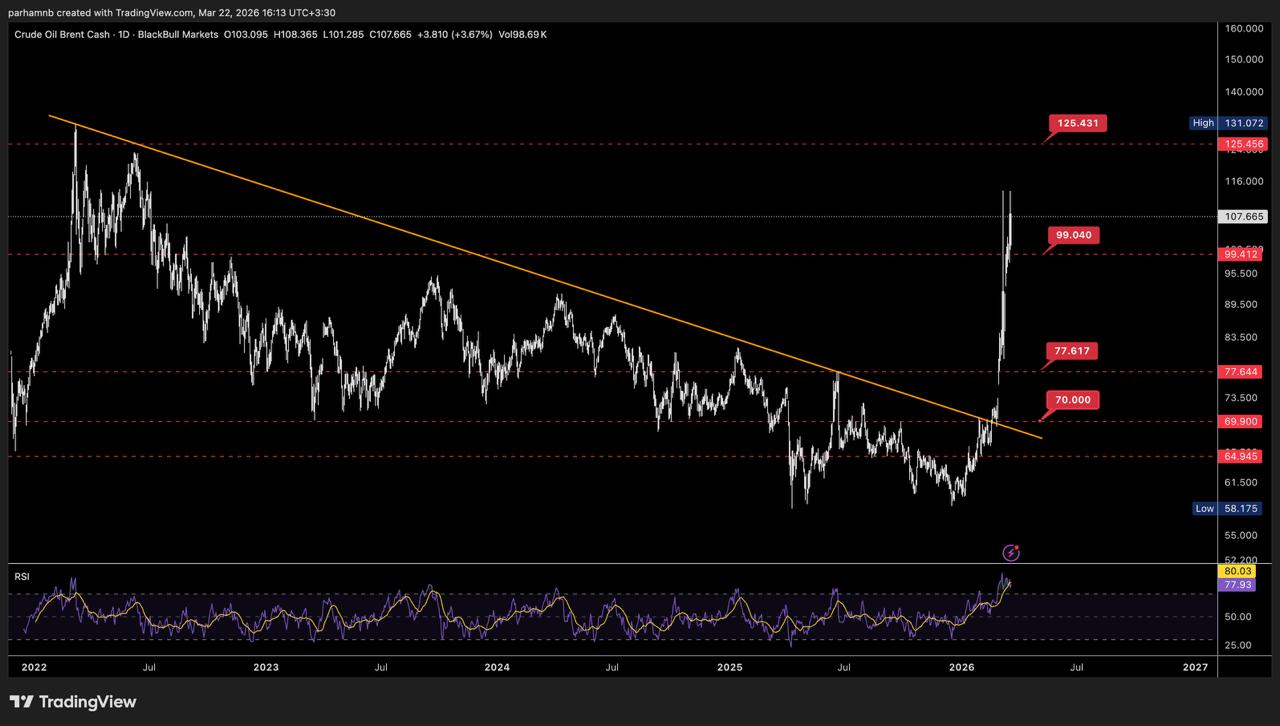Select the red 99.040 price callout

[x=1075, y=235]
